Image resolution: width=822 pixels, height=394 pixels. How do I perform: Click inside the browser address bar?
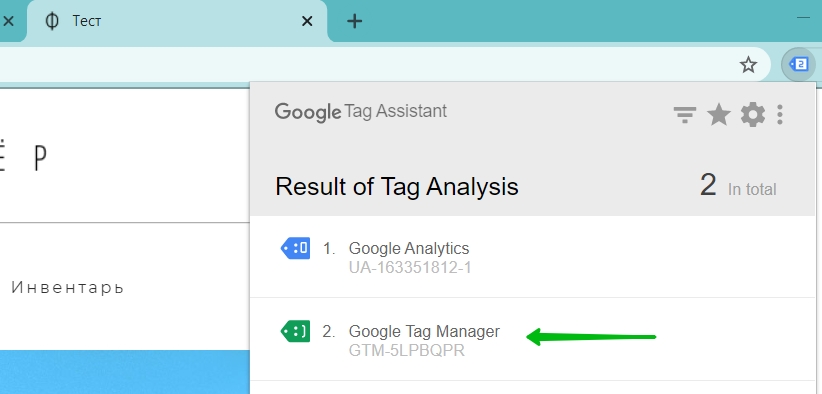click(367, 65)
